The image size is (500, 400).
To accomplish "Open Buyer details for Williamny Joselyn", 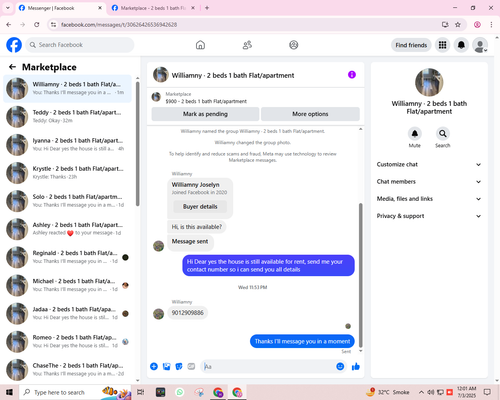I will pyautogui.click(x=200, y=207).
